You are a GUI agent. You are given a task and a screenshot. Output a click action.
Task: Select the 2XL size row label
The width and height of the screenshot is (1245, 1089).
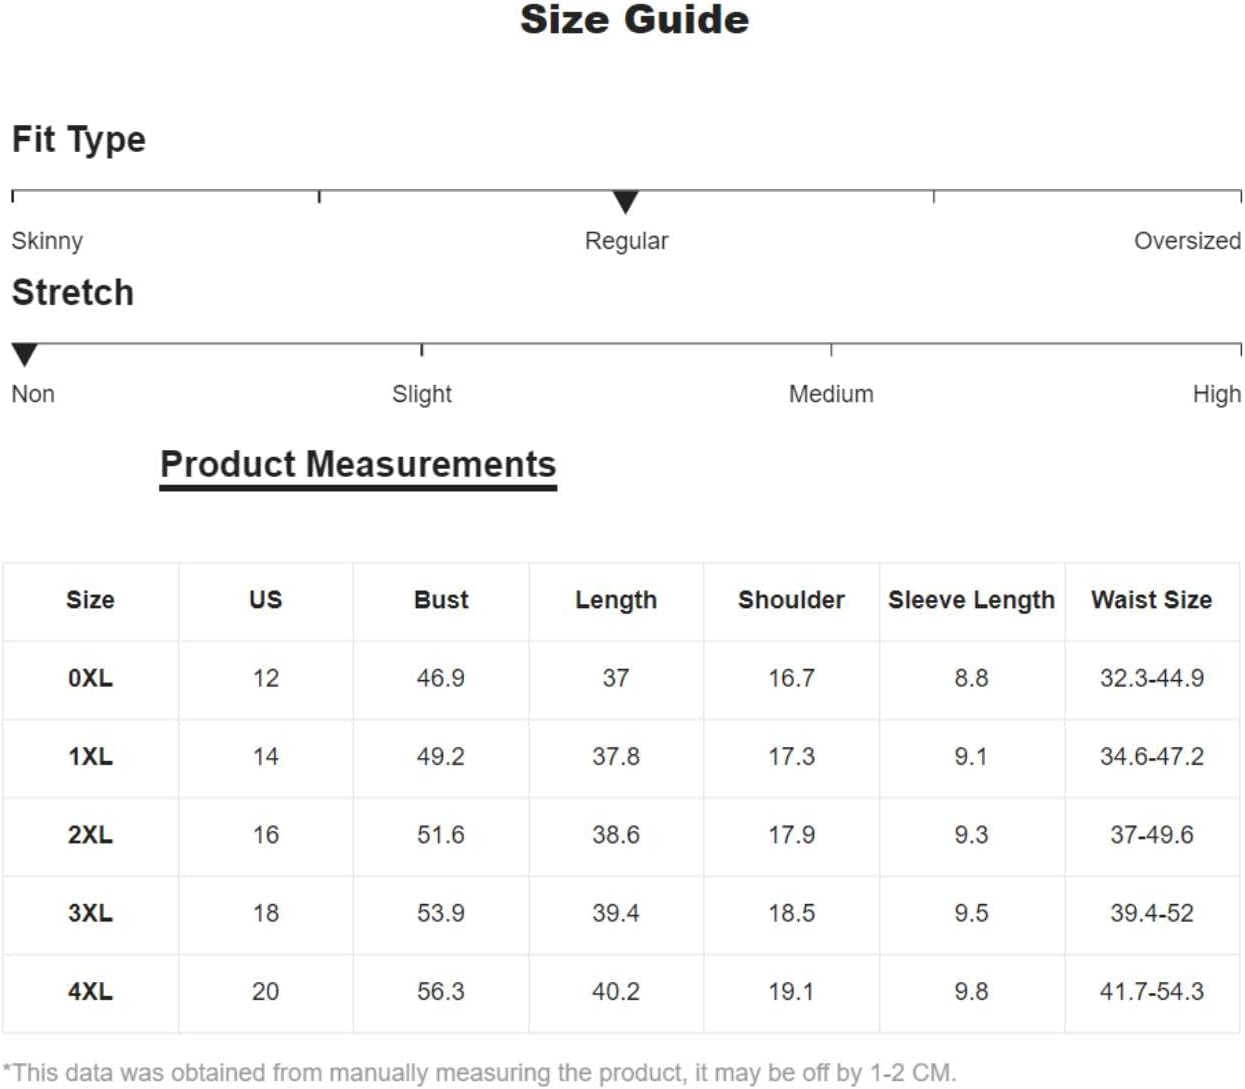point(90,835)
